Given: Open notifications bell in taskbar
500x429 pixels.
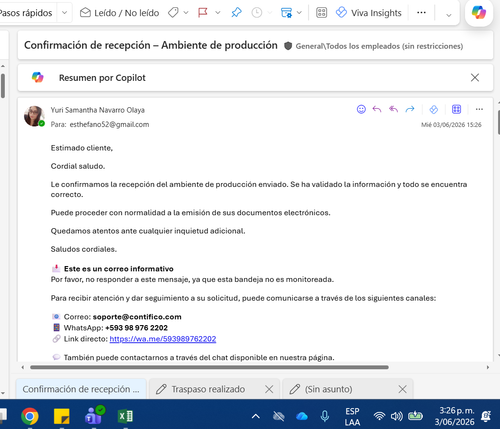Looking at the screenshot, I should pos(486,416).
